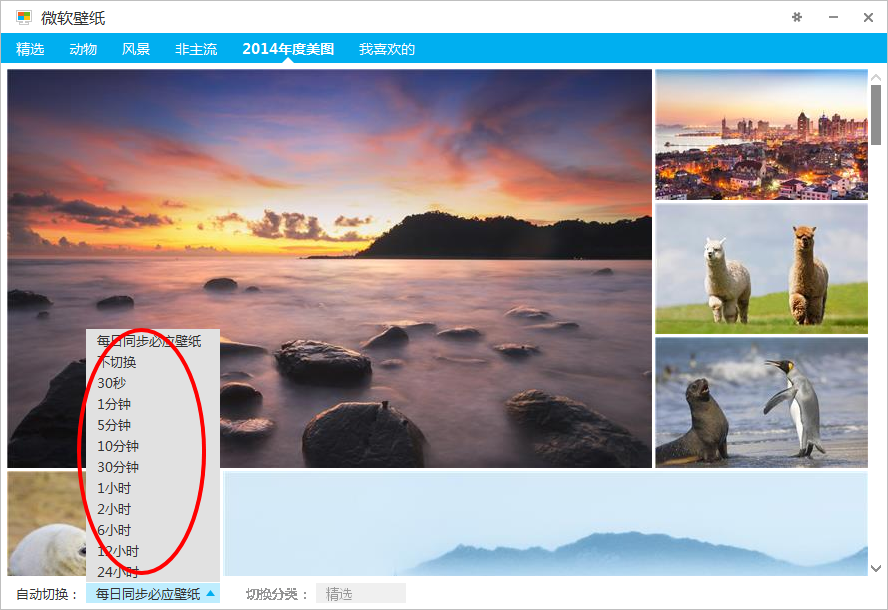Screen dimensions: 888x610
Task: Click the vertical scrollbar thumb
Action: coord(876,115)
